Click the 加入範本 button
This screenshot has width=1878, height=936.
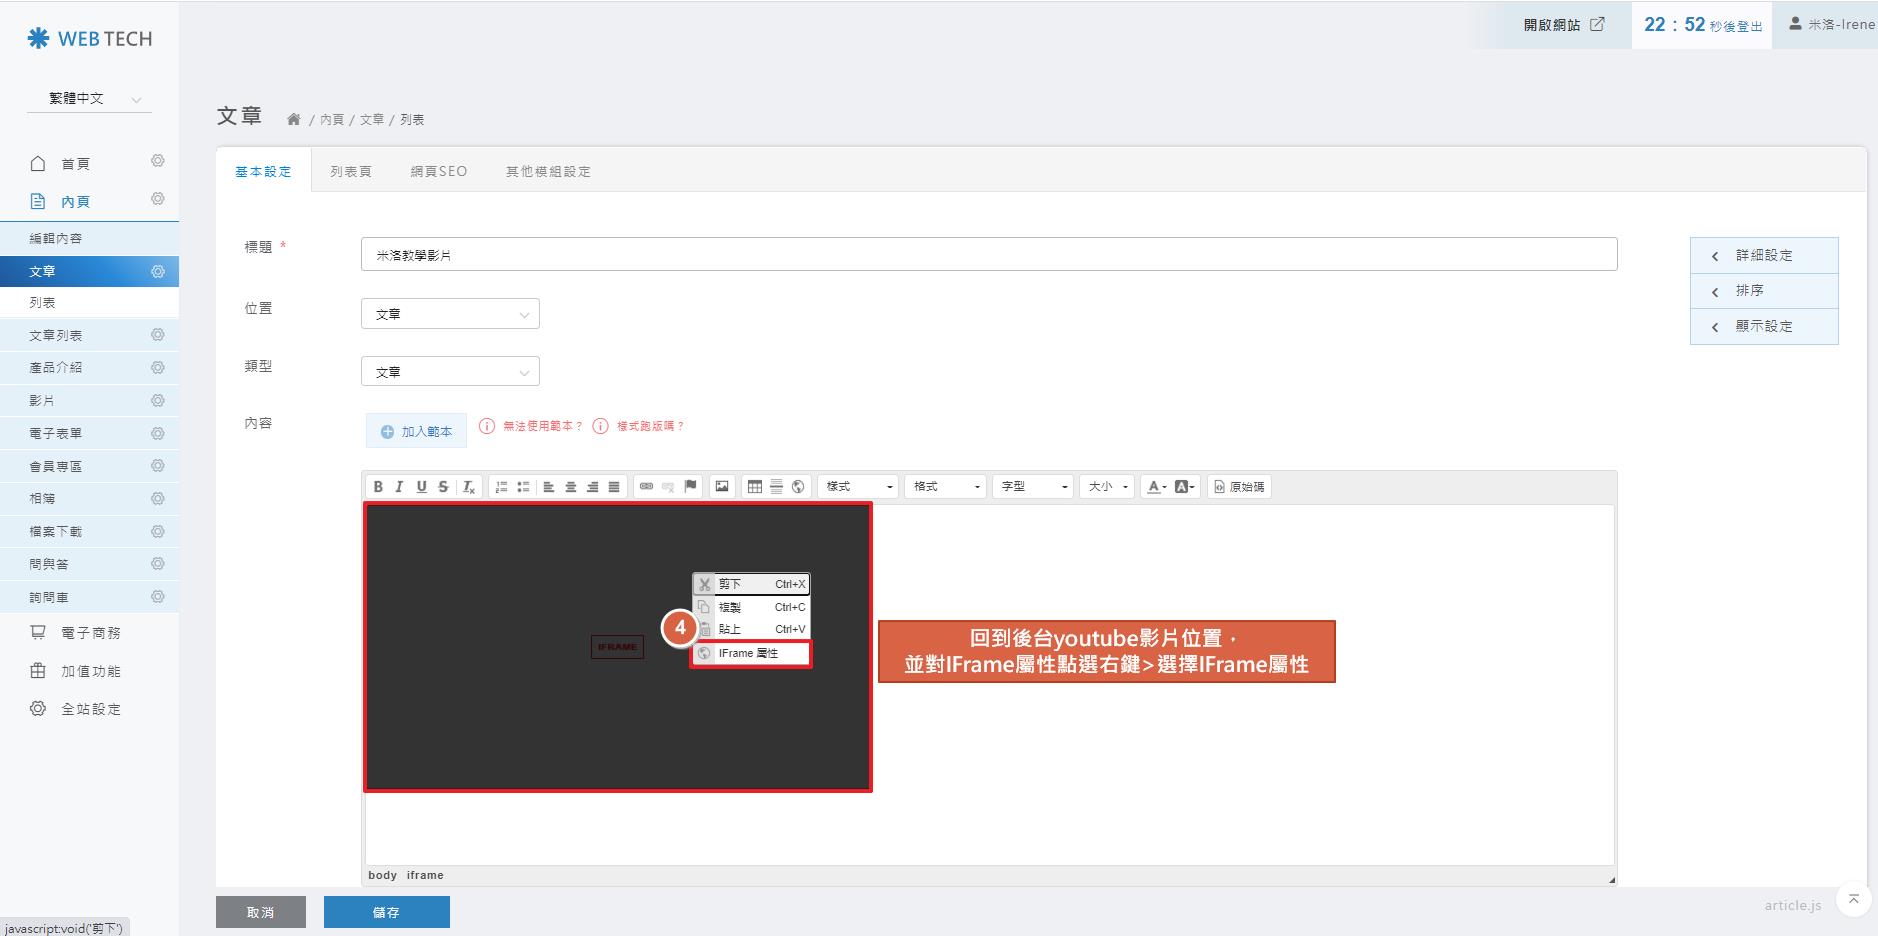(x=416, y=432)
